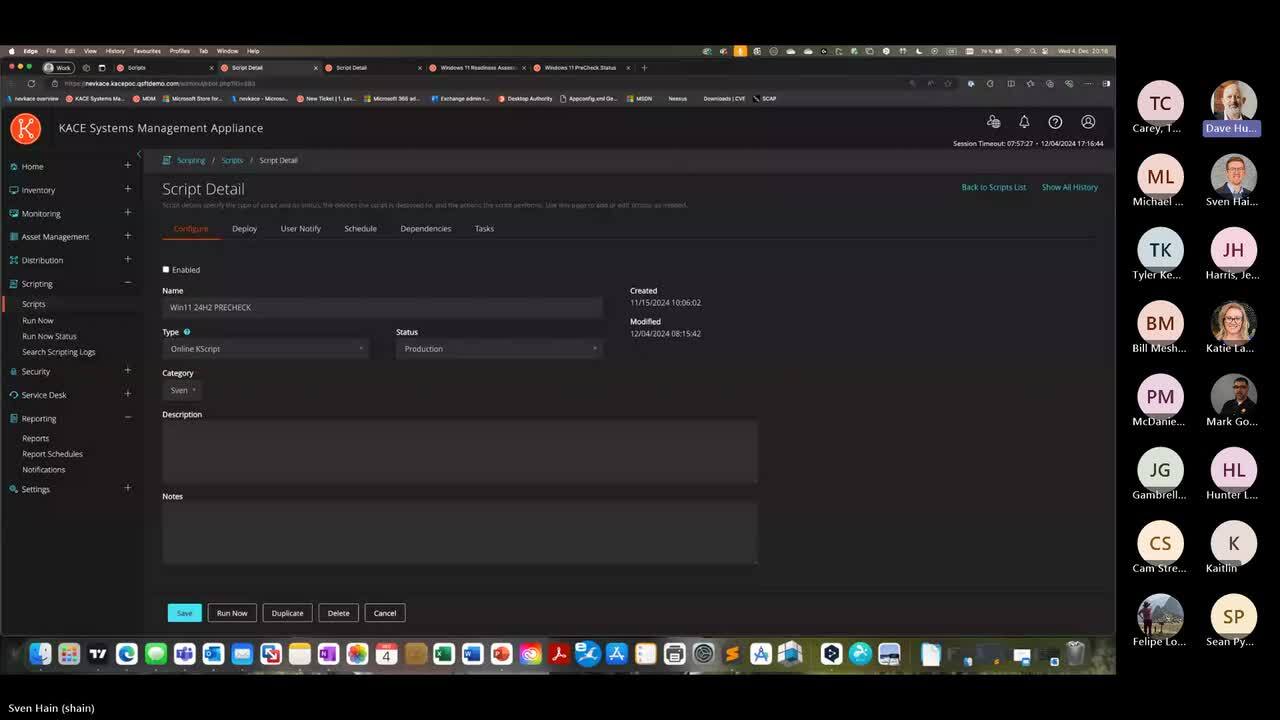Toggle the Enabled checkbox
Viewport: 1280px width, 720px height.
click(x=166, y=269)
